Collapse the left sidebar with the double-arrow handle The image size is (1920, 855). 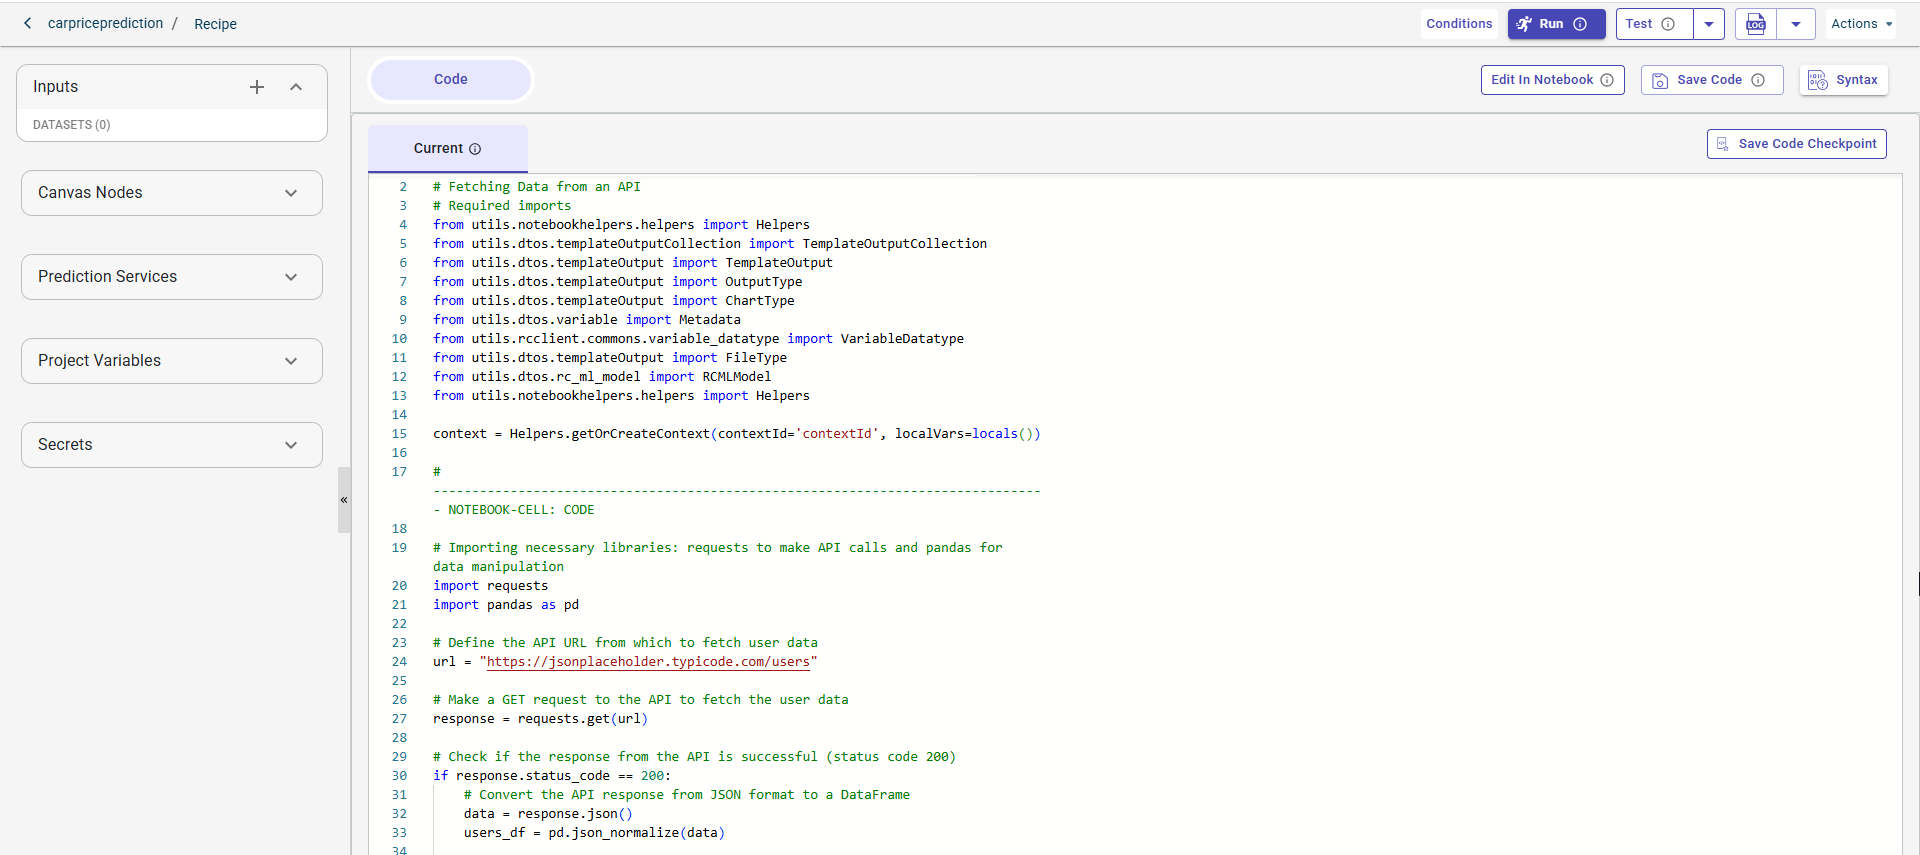pos(344,500)
